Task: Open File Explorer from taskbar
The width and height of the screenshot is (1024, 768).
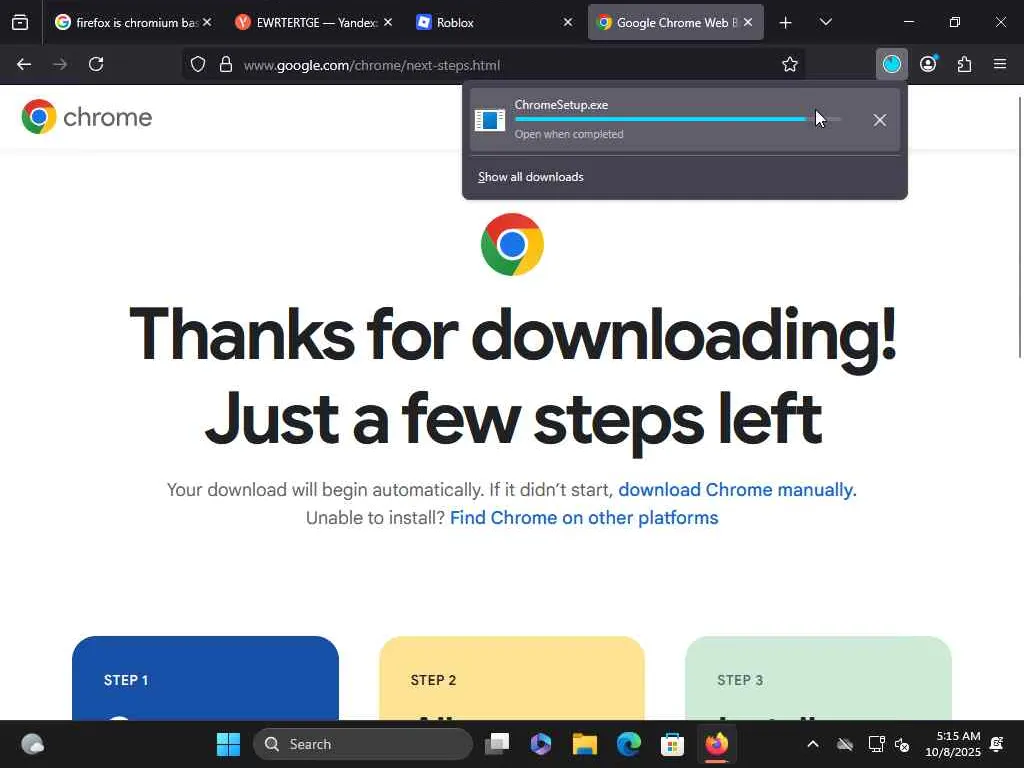Action: pos(584,744)
